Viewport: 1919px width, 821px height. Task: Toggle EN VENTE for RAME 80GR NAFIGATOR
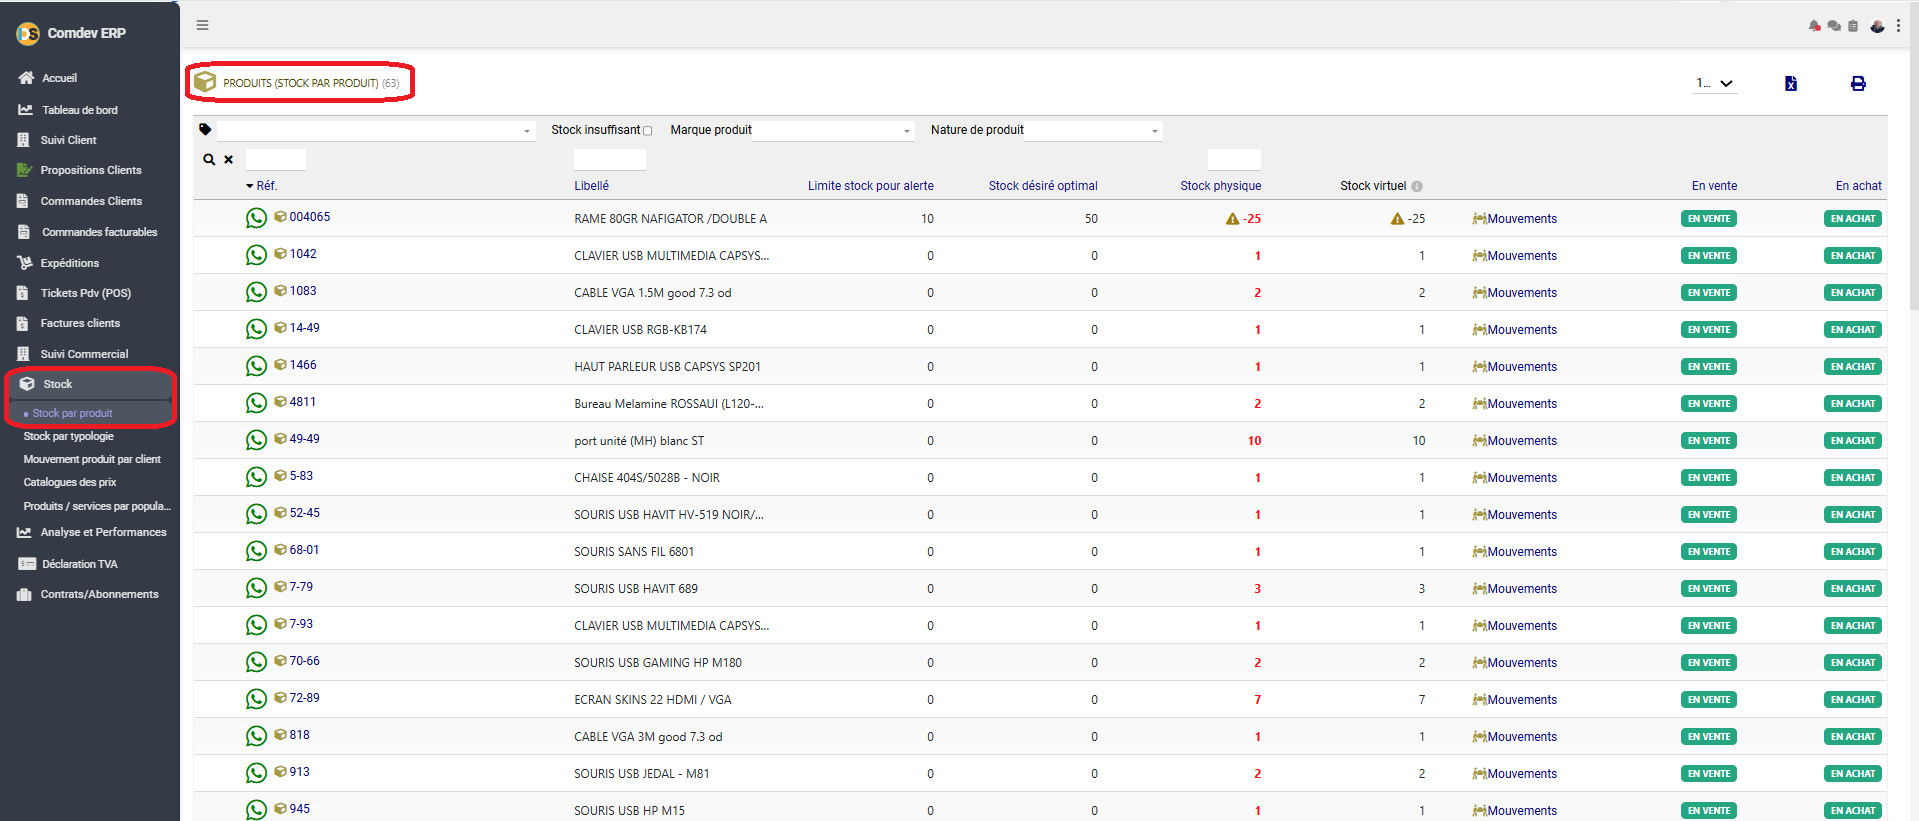[x=1708, y=218]
